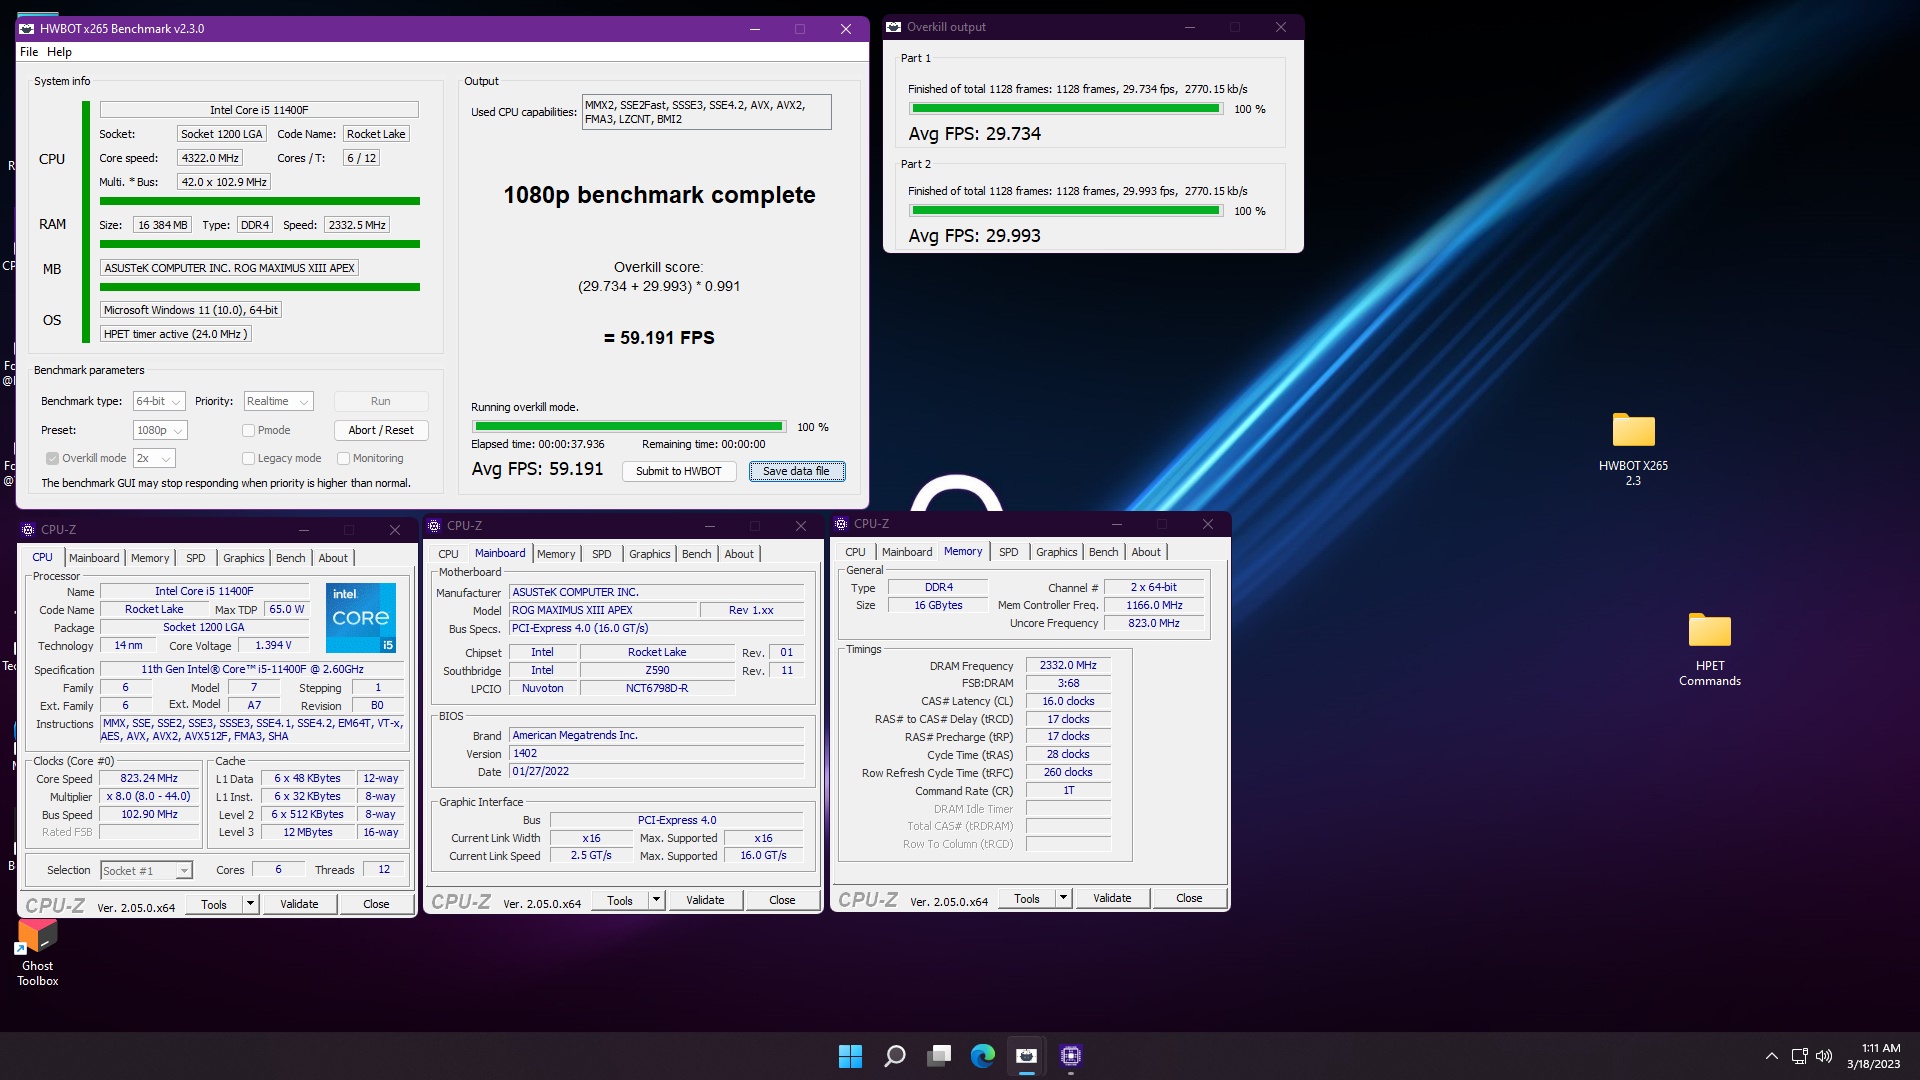The width and height of the screenshot is (1920, 1080).
Task: Click the Run button in HWBOT
Action: point(381,402)
